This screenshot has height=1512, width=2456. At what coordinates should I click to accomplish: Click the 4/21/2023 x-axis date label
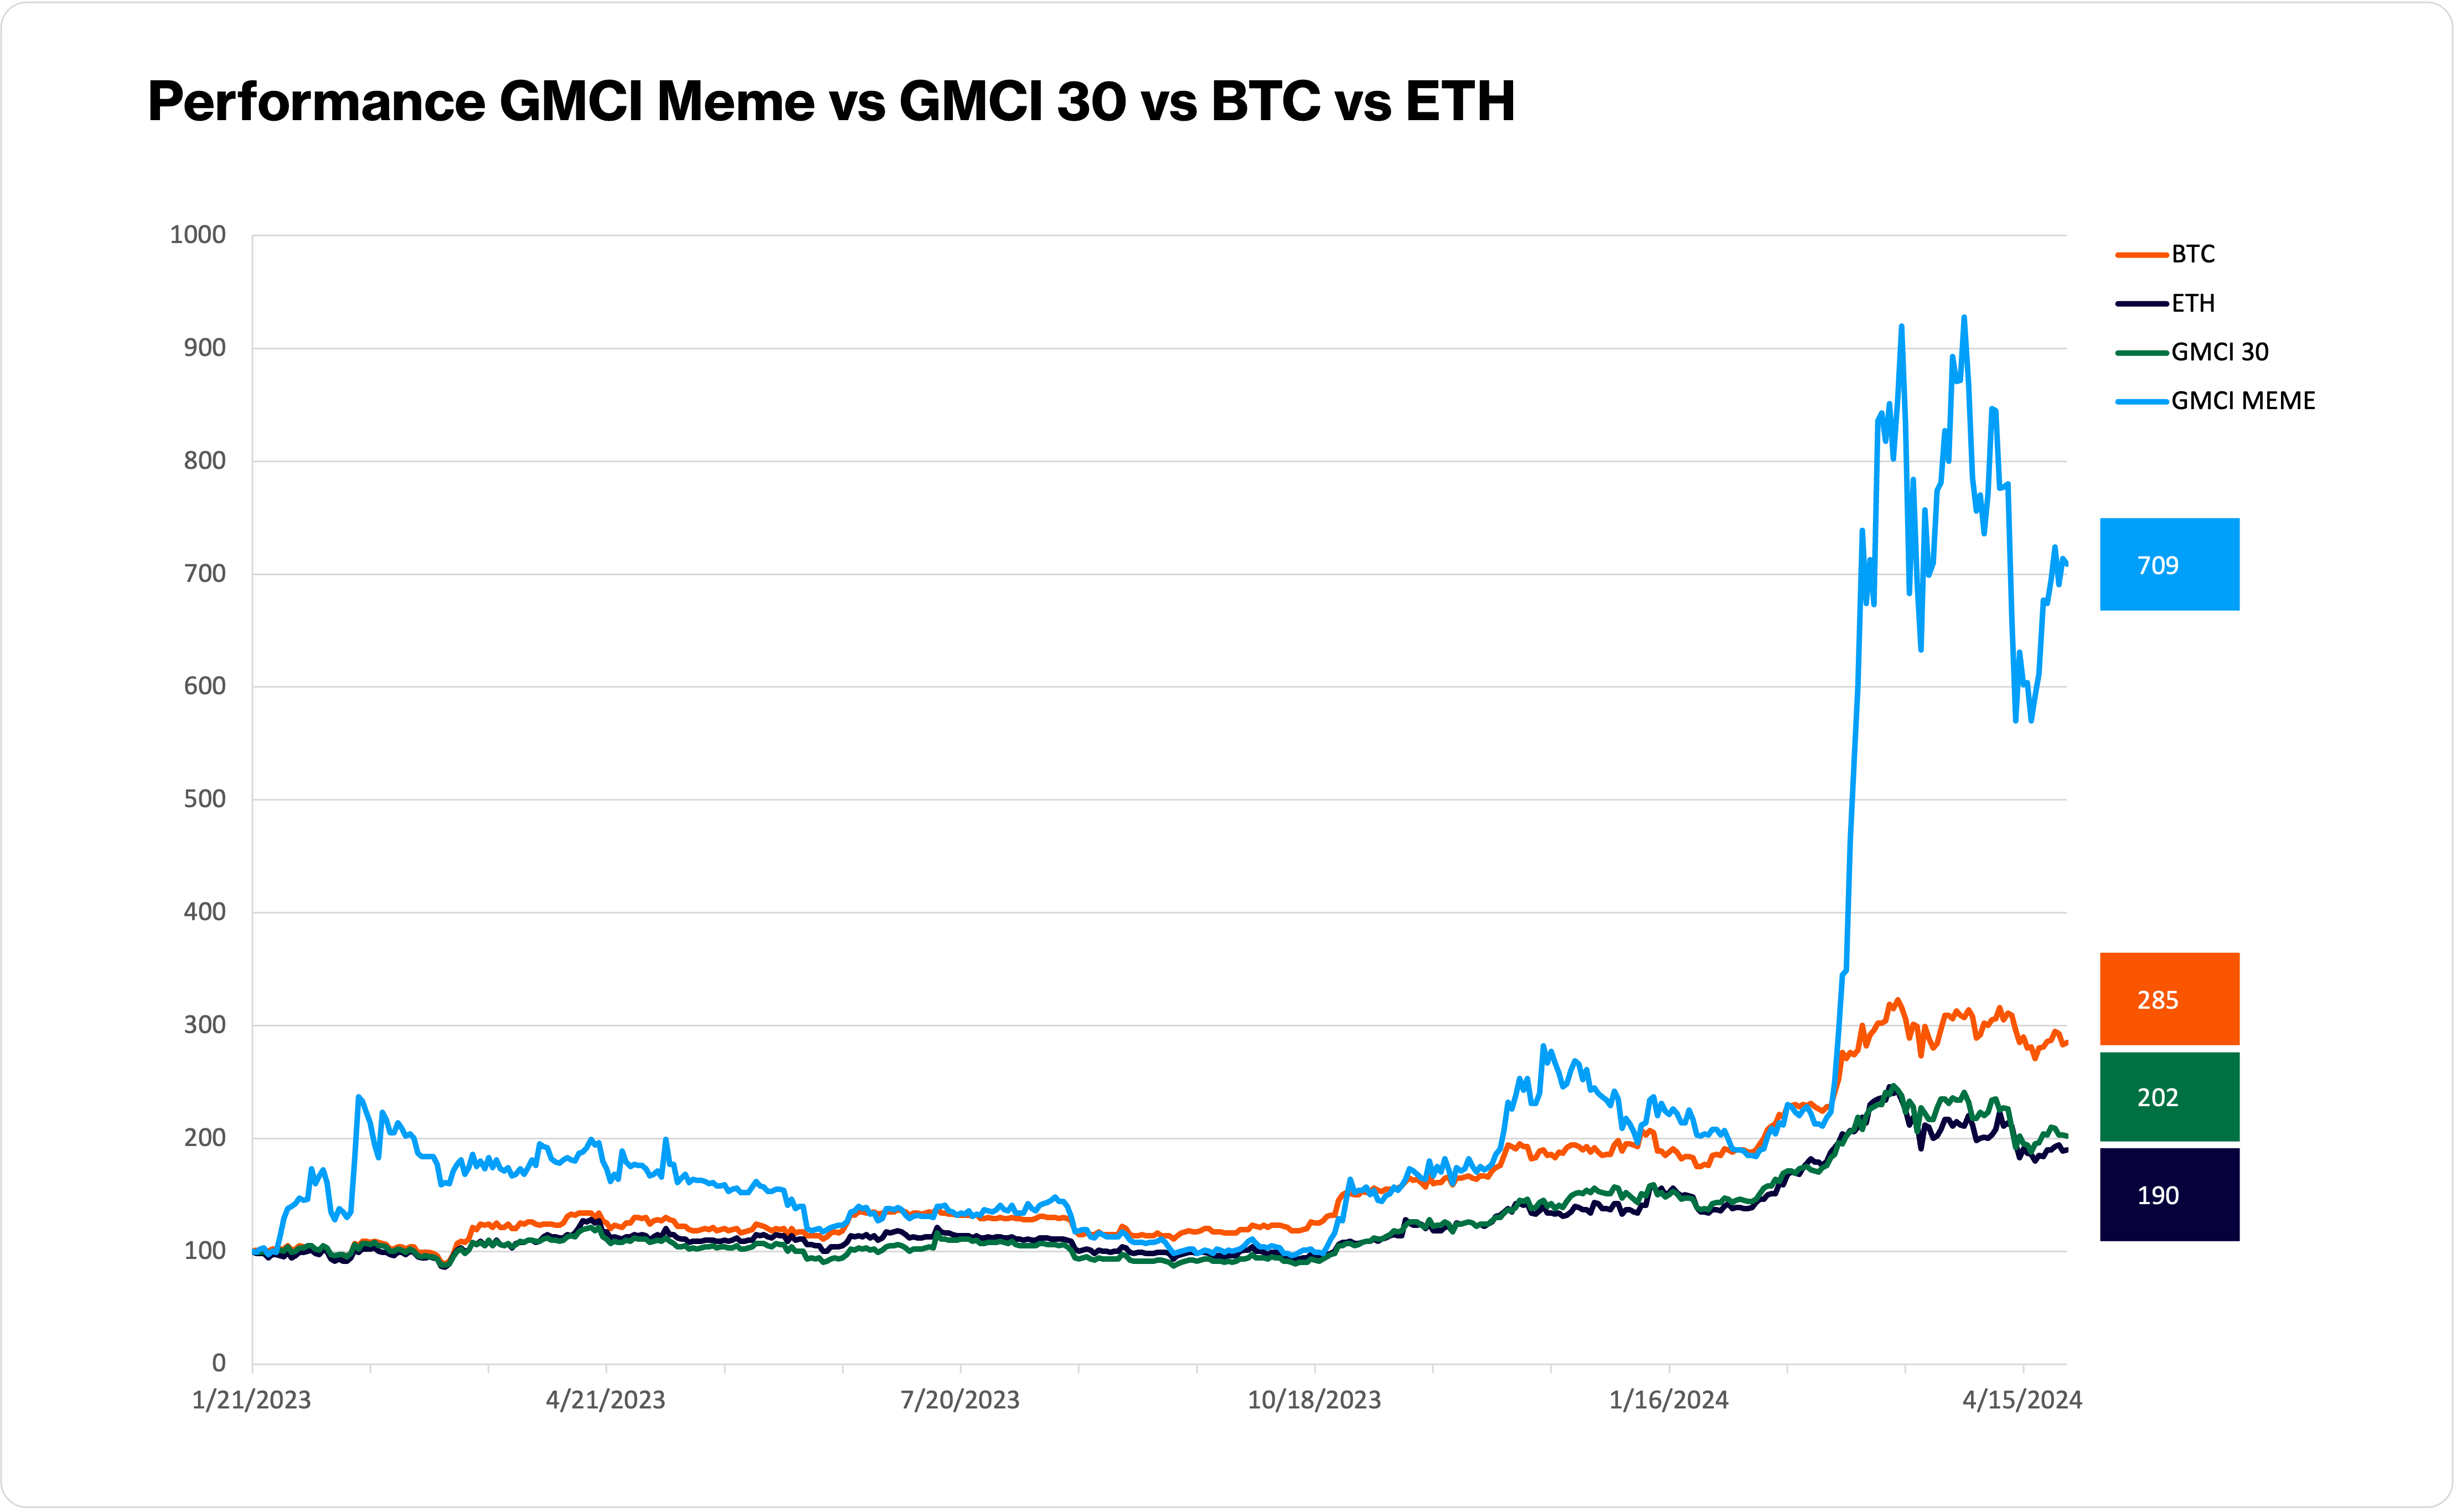click(605, 1400)
